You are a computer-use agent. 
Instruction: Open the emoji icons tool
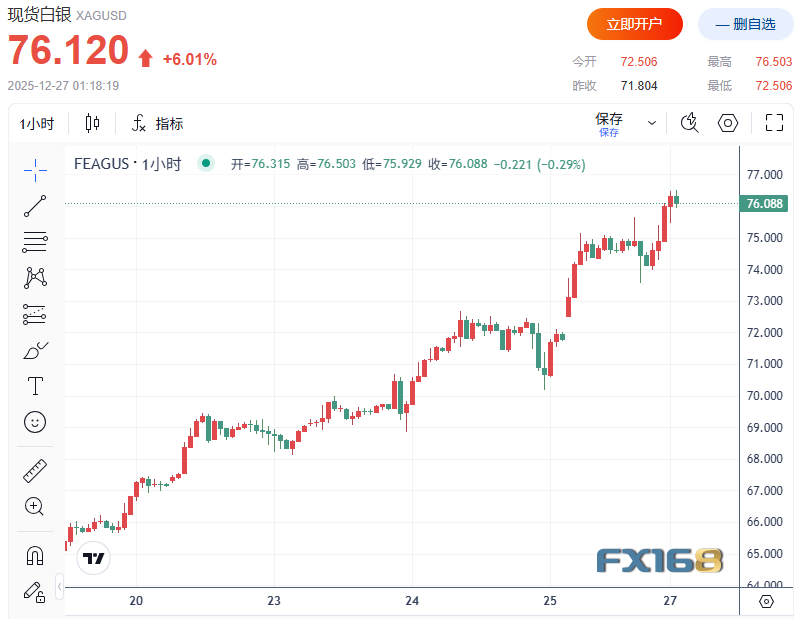pos(35,422)
